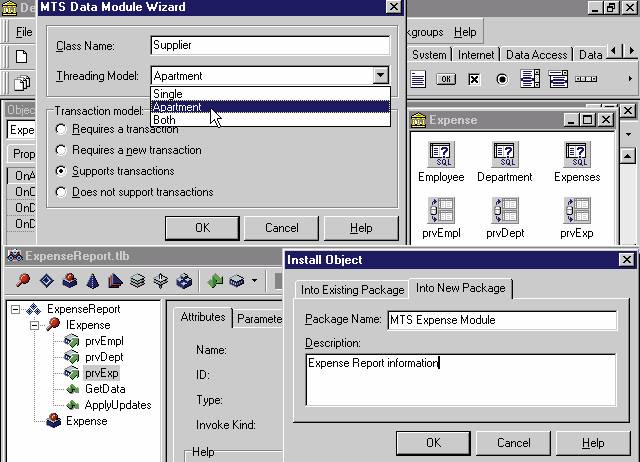Choose 'Both' from threading model list
This screenshot has height=462, width=640.
click(x=164, y=120)
